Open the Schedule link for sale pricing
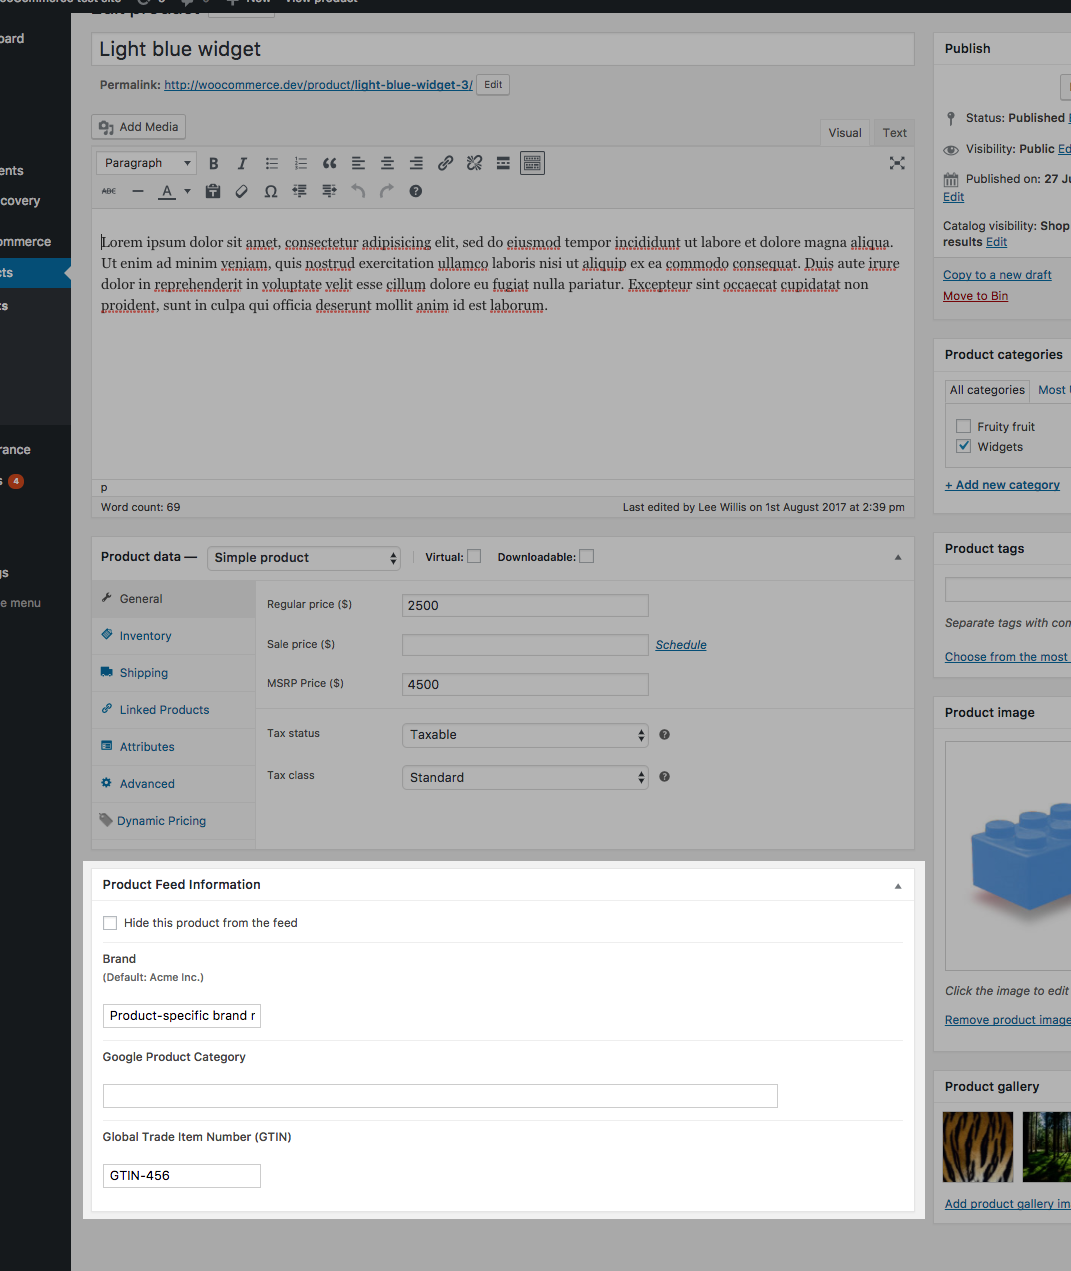Screen dimensions: 1071x1271 (680, 644)
